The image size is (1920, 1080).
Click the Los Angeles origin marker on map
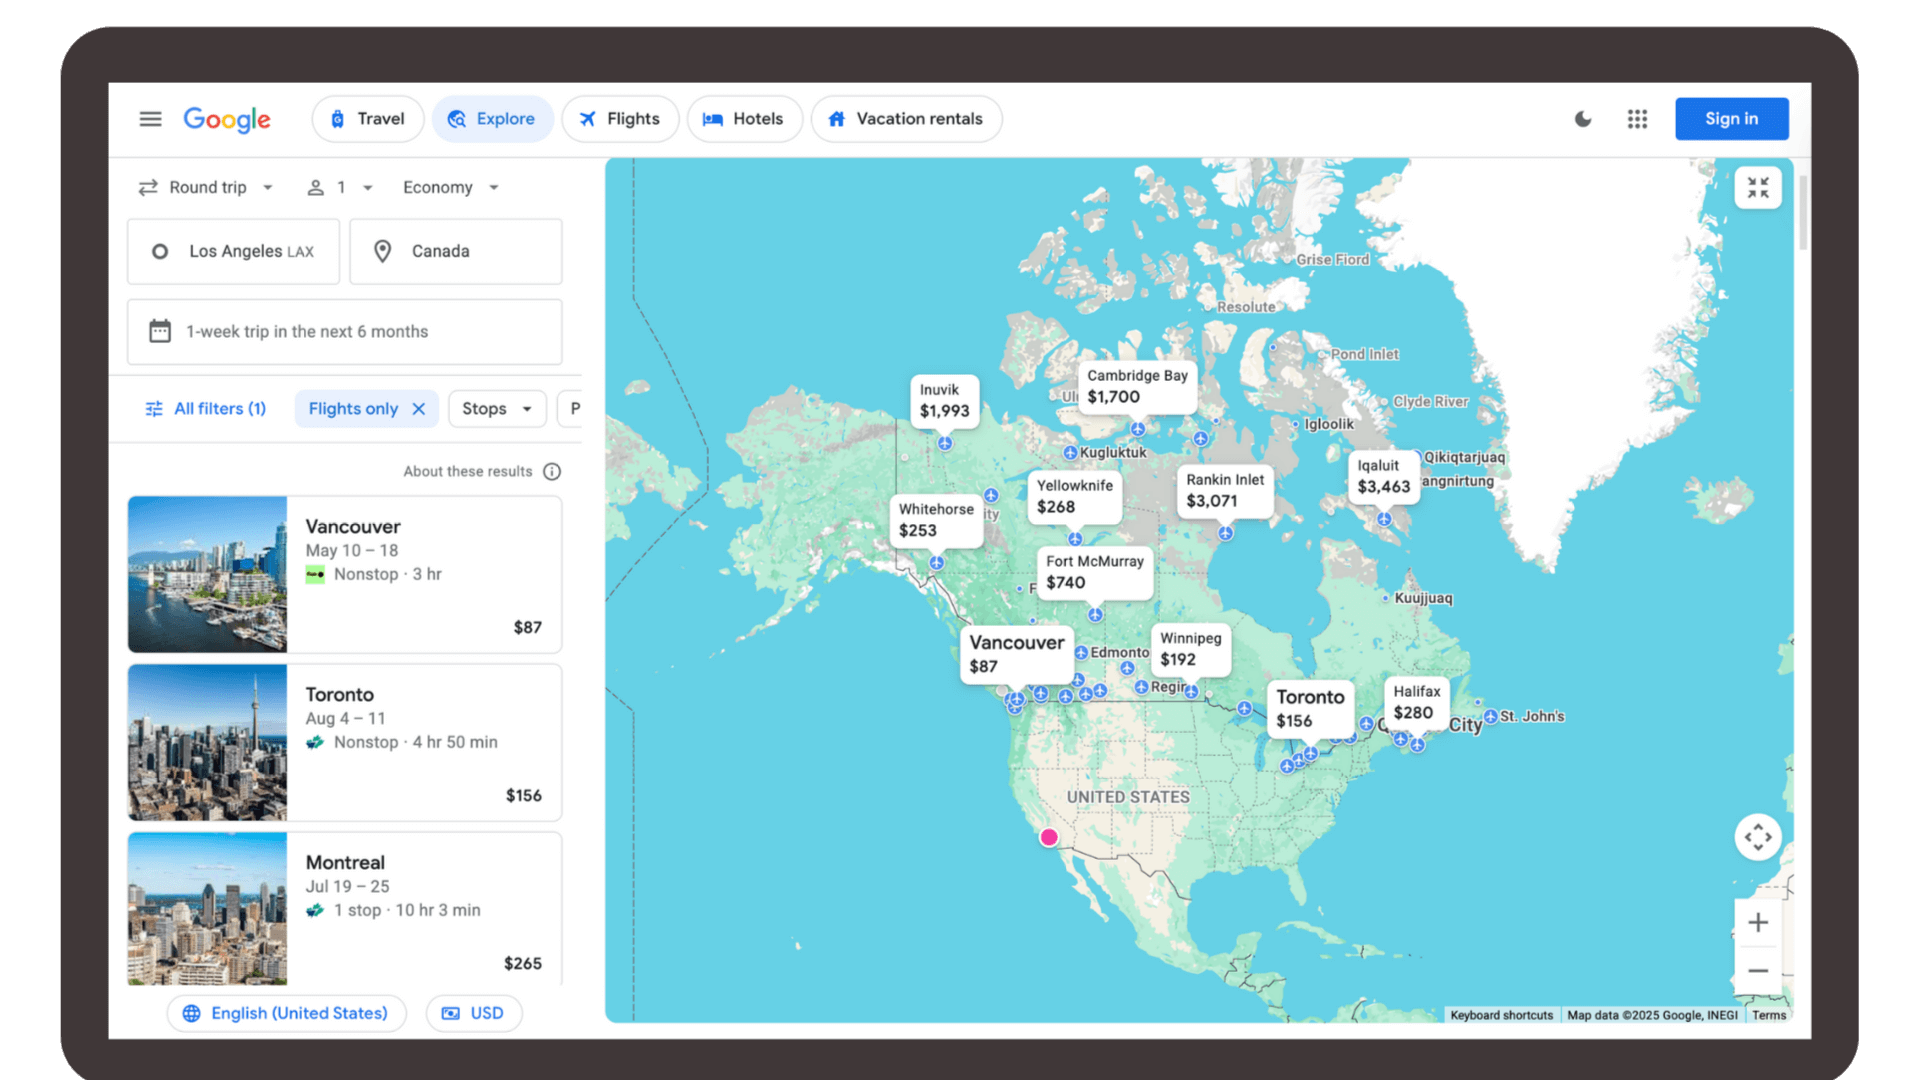tap(1048, 837)
